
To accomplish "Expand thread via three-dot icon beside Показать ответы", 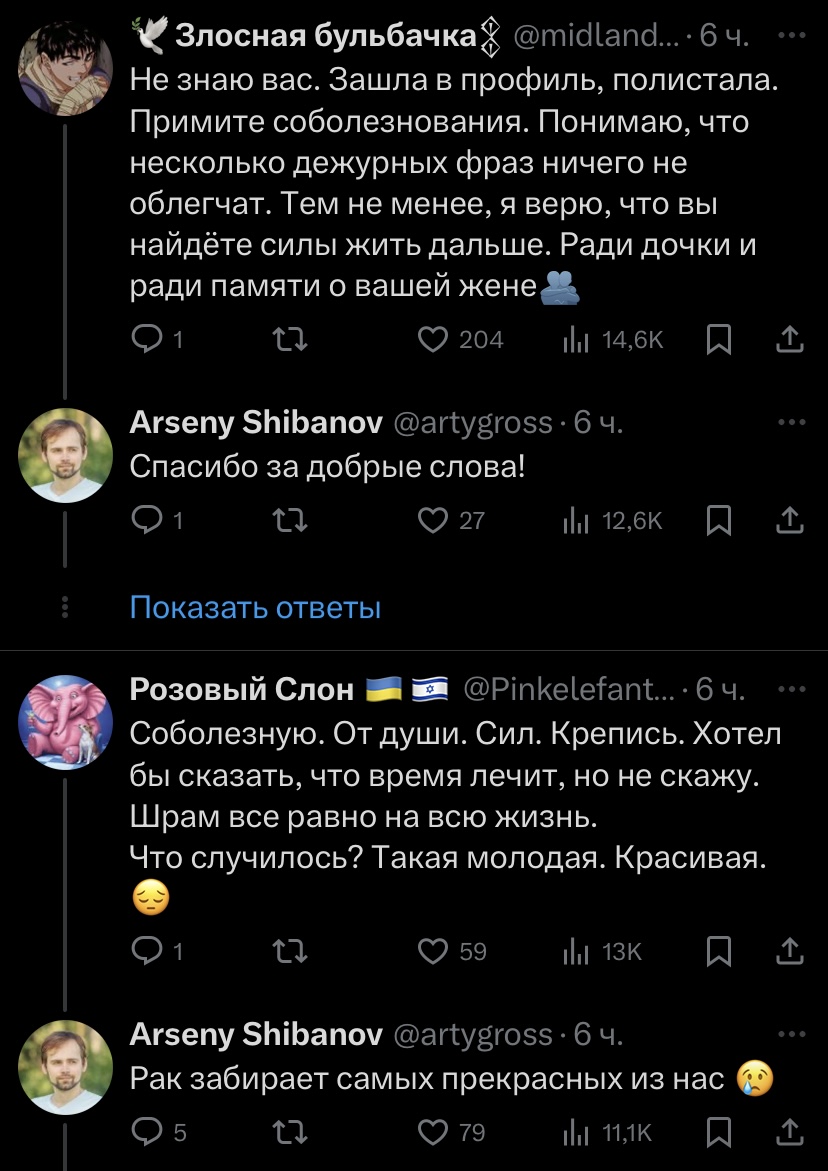I will pyautogui.click(x=65, y=607).
